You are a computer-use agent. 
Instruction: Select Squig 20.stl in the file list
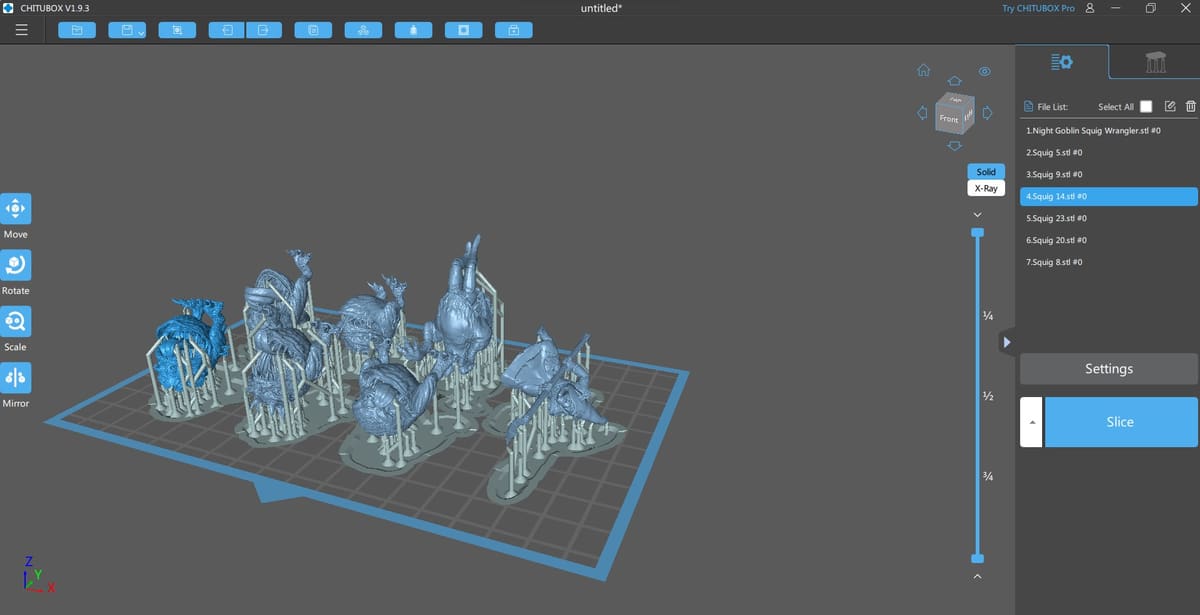[x=1109, y=240]
